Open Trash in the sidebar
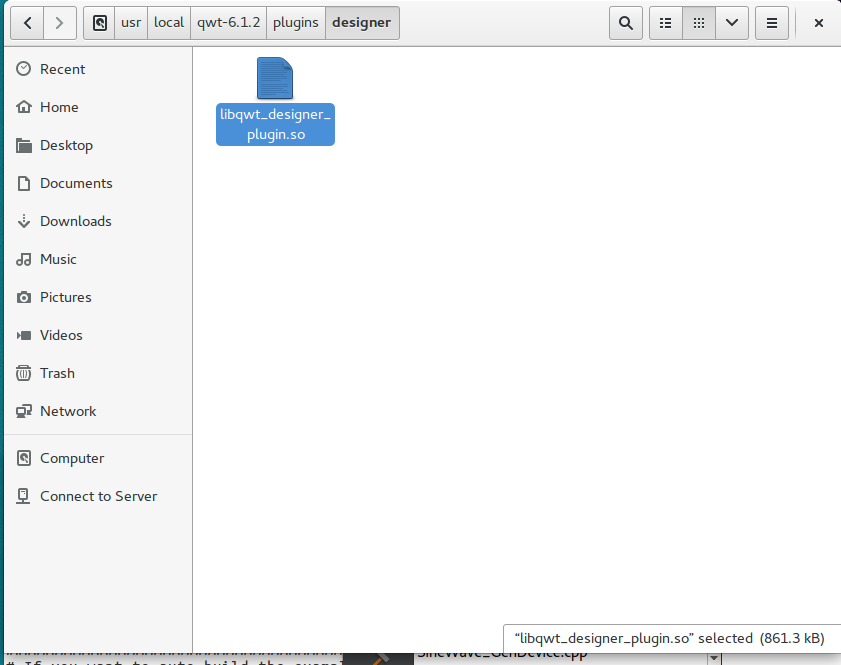Viewport: 841px width, 665px height. 98,373
